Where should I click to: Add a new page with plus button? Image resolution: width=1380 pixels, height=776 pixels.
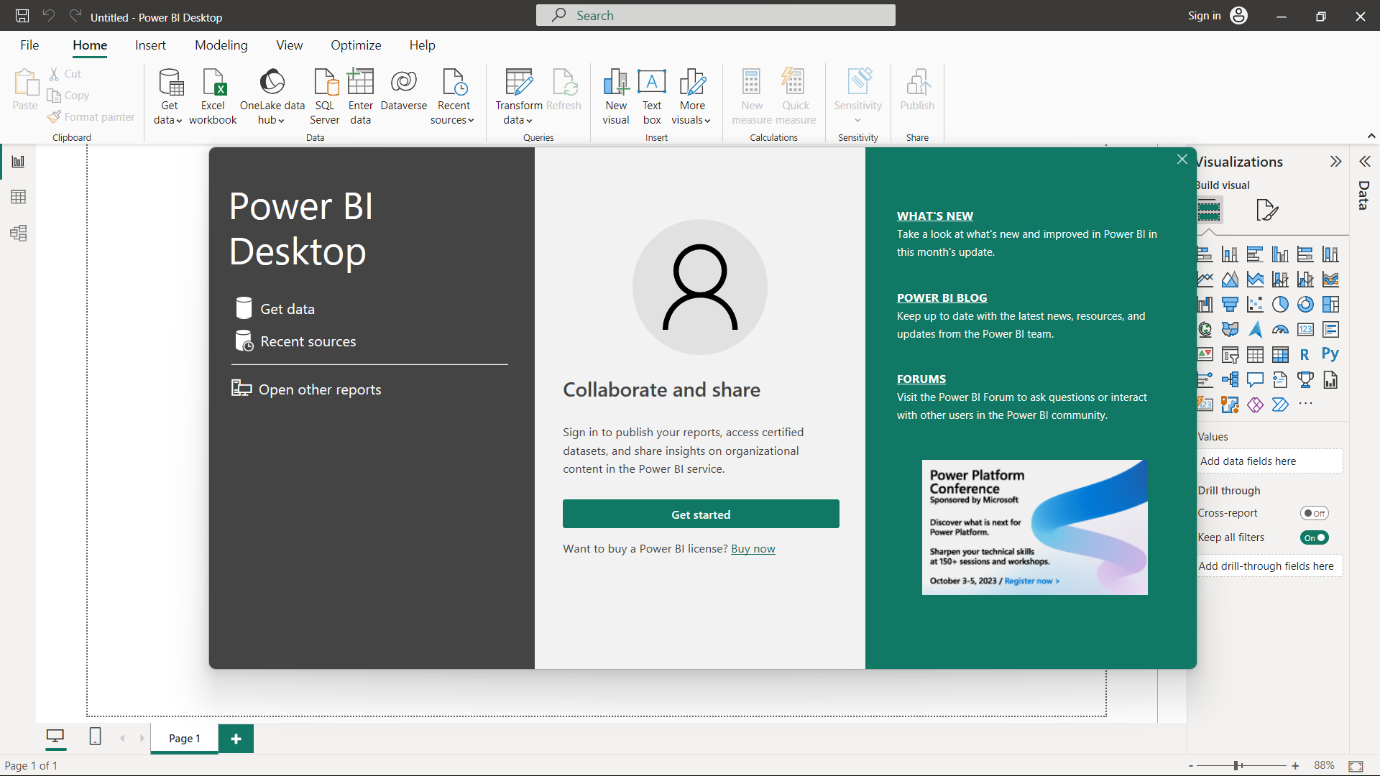coord(236,738)
